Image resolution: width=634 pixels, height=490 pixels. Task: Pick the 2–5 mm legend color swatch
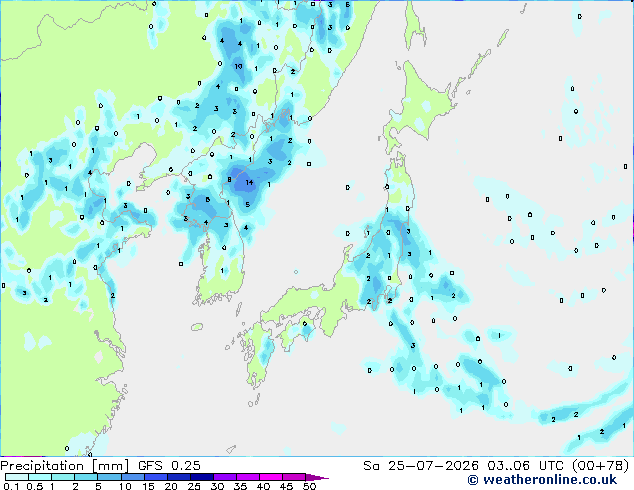[86, 477]
